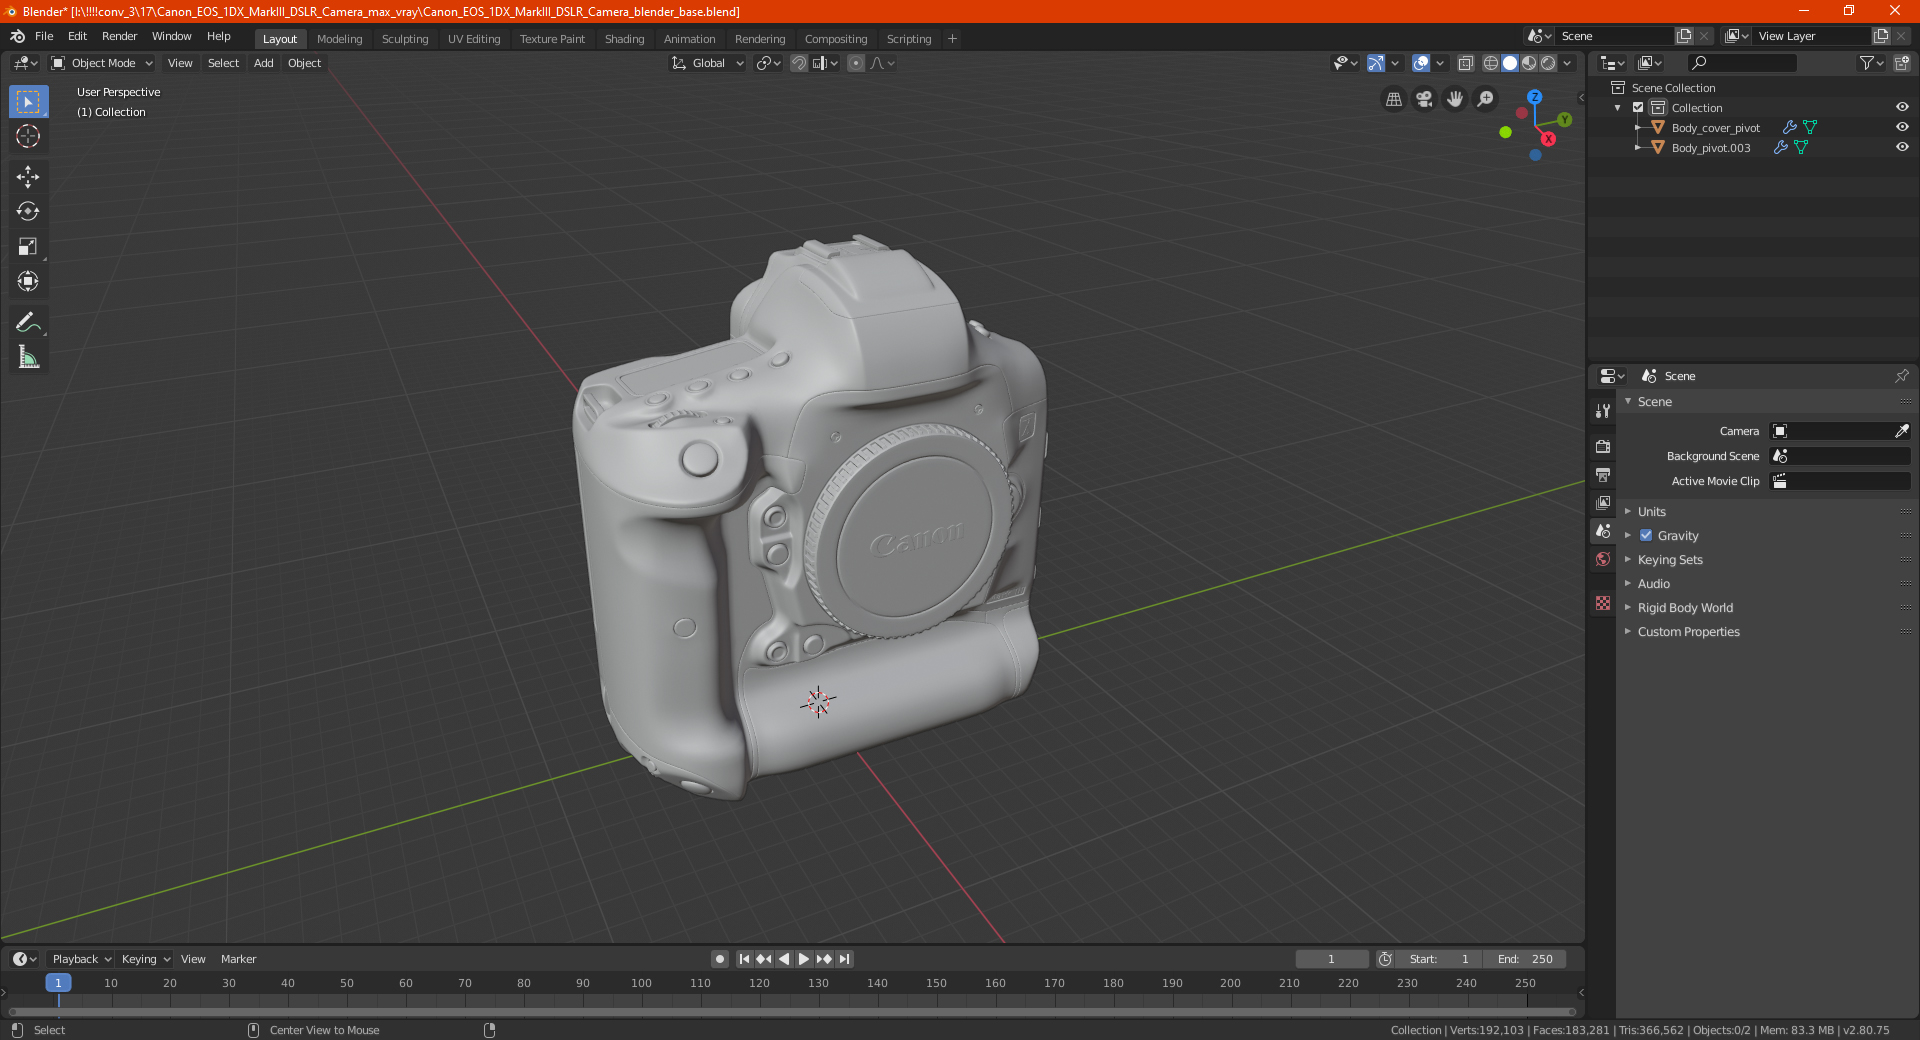The image size is (1920, 1040).
Task: Open the Add menu in viewport
Action: tap(263, 63)
